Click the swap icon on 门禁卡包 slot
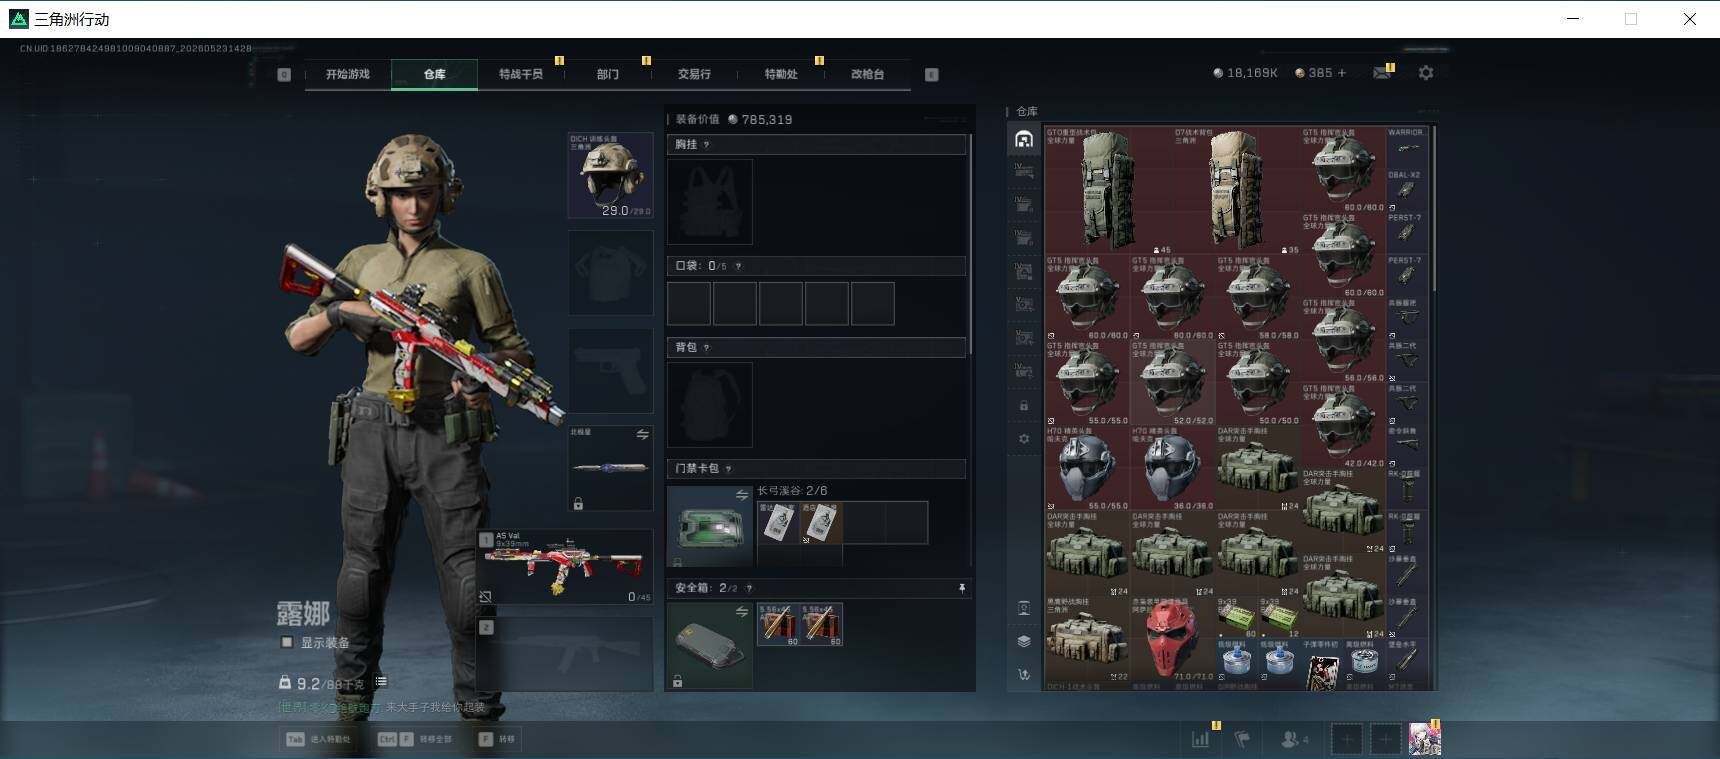 742,495
